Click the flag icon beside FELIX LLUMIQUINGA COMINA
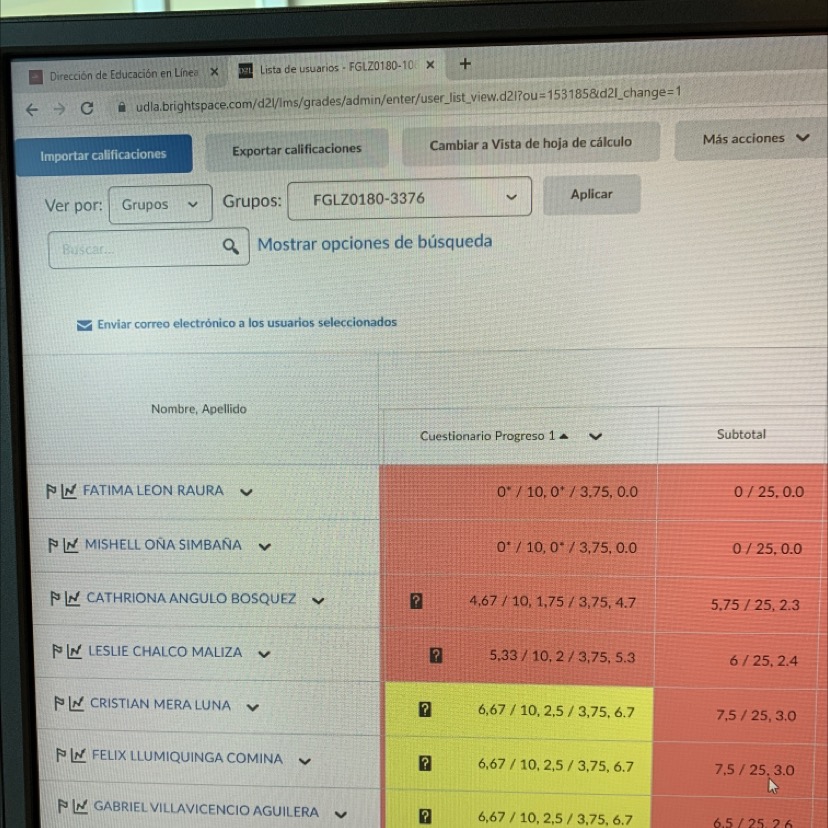This screenshot has height=828, width=828. click(x=62, y=758)
